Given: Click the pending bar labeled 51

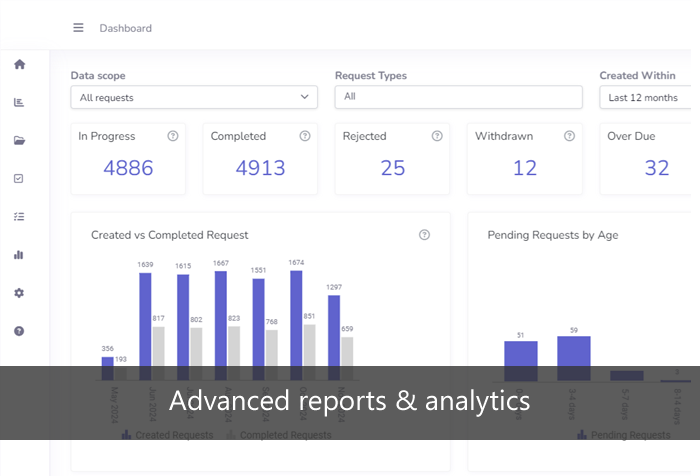Looking at the screenshot, I should 521,361.
